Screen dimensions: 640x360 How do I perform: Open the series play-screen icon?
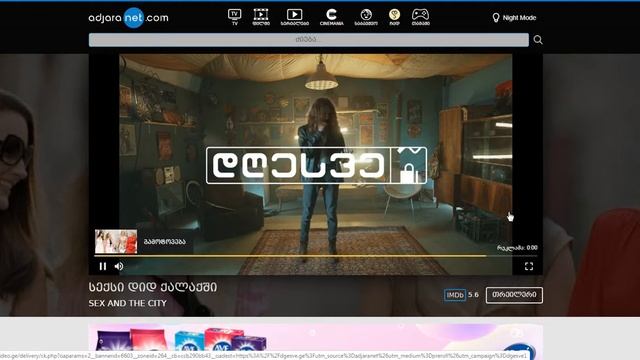pyautogui.click(x=294, y=18)
